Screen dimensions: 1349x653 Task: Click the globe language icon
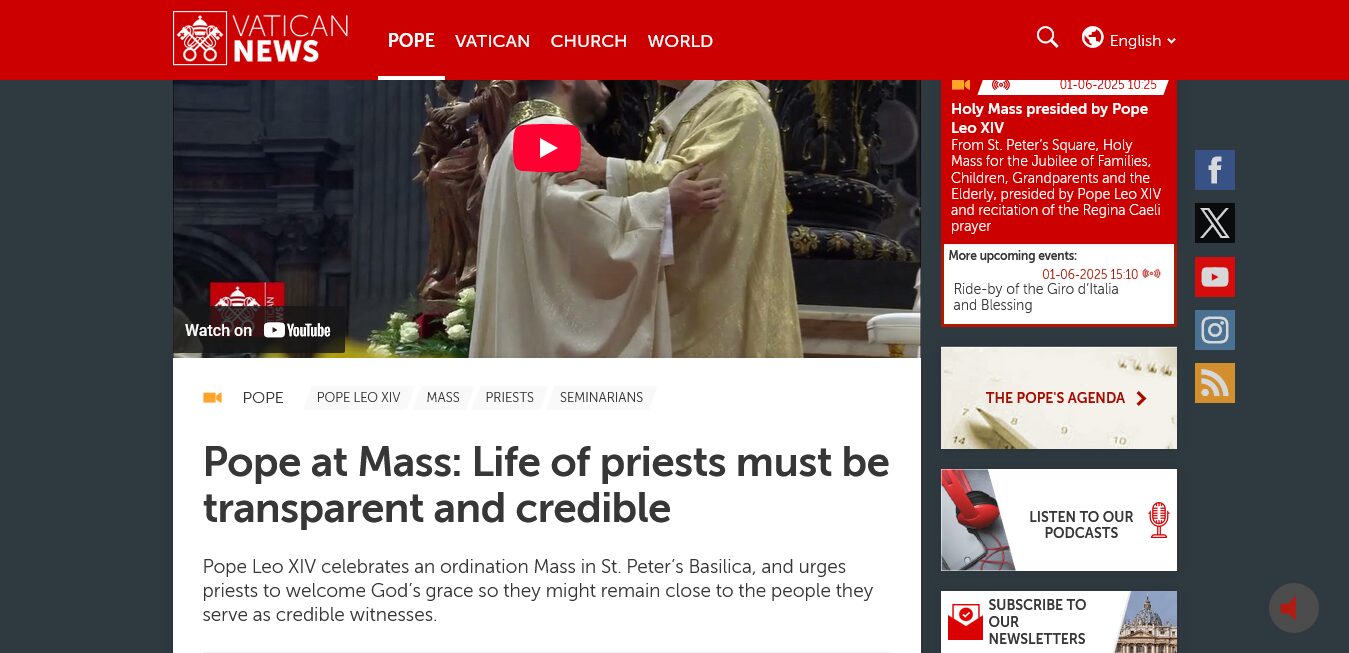click(x=1092, y=38)
